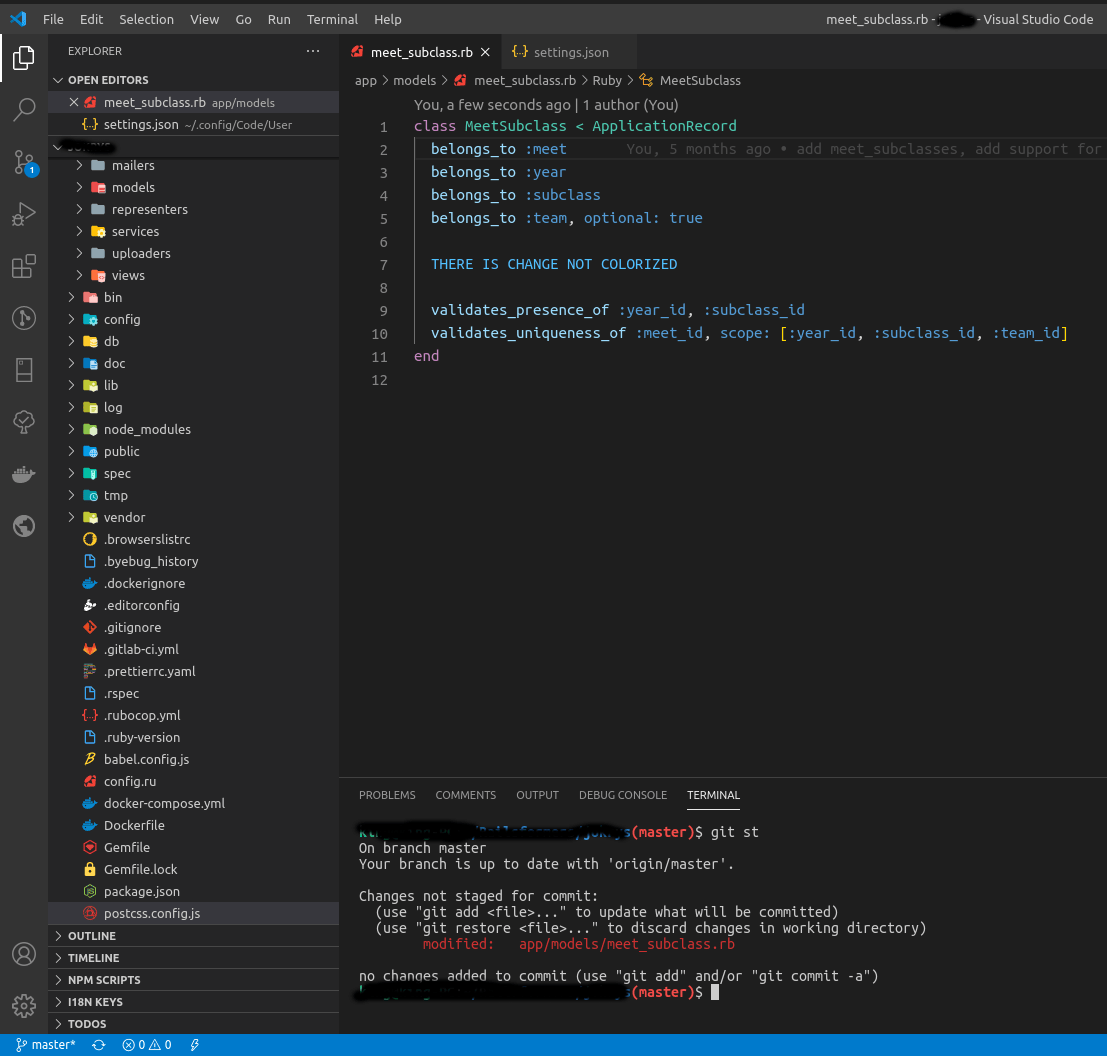Open the Help menu
This screenshot has height=1056, width=1107.
pyautogui.click(x=388, y=19)
